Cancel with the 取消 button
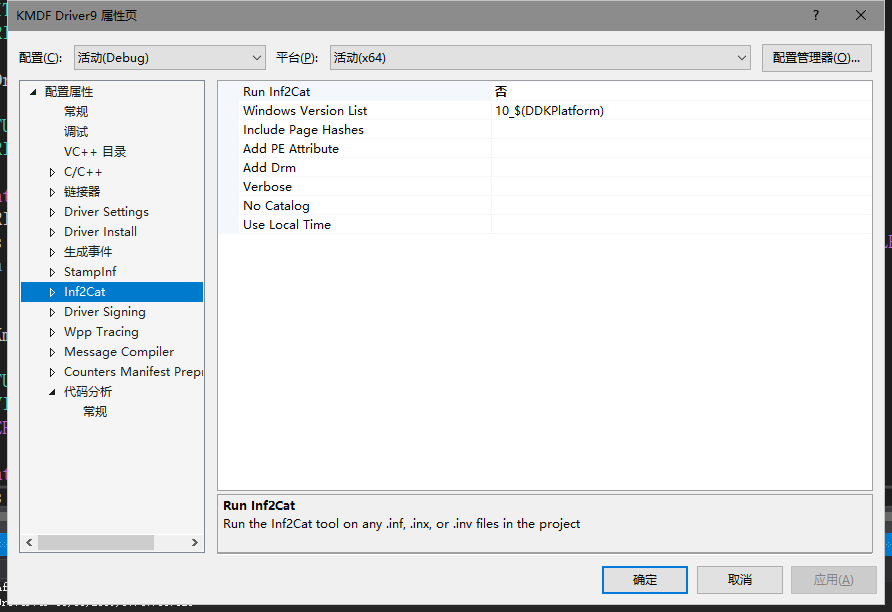The width and height of the screenshot is (892, 612). 740,580
